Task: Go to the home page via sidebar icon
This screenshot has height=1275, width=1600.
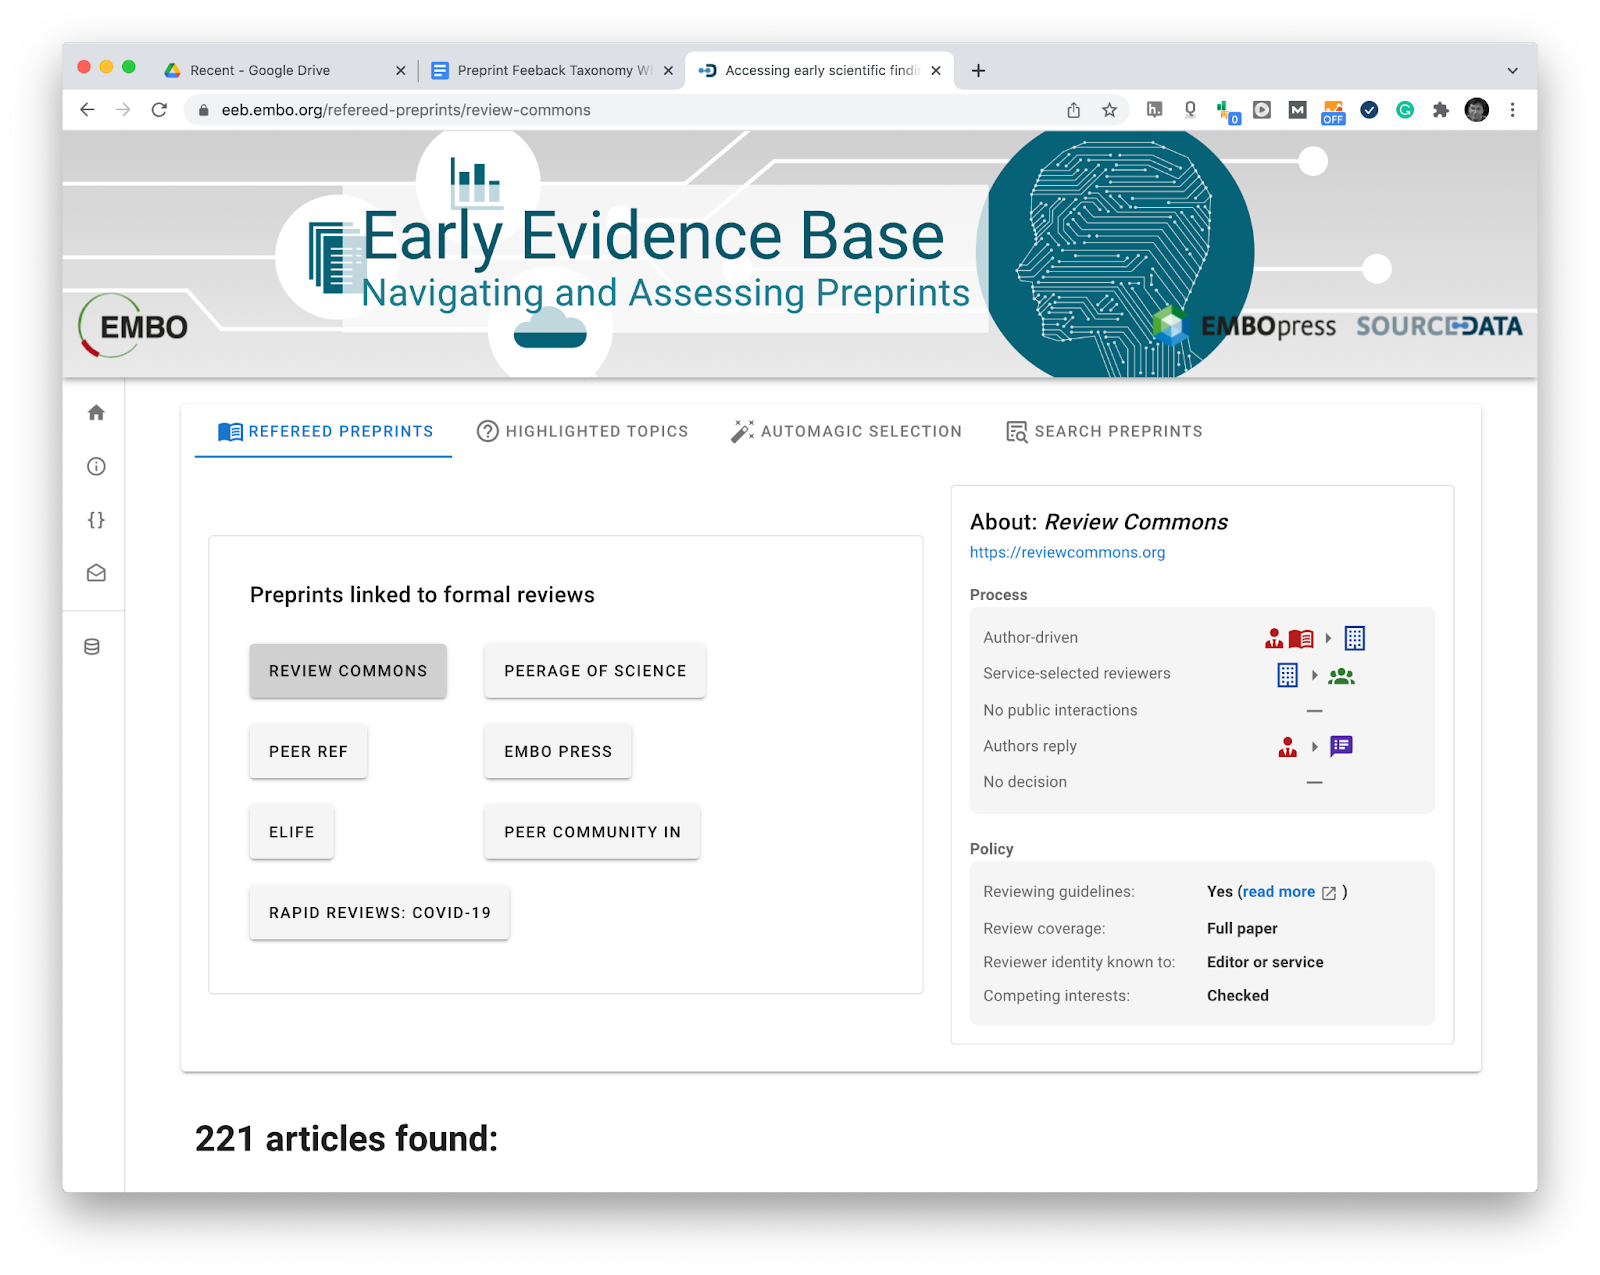Action: 96,413
